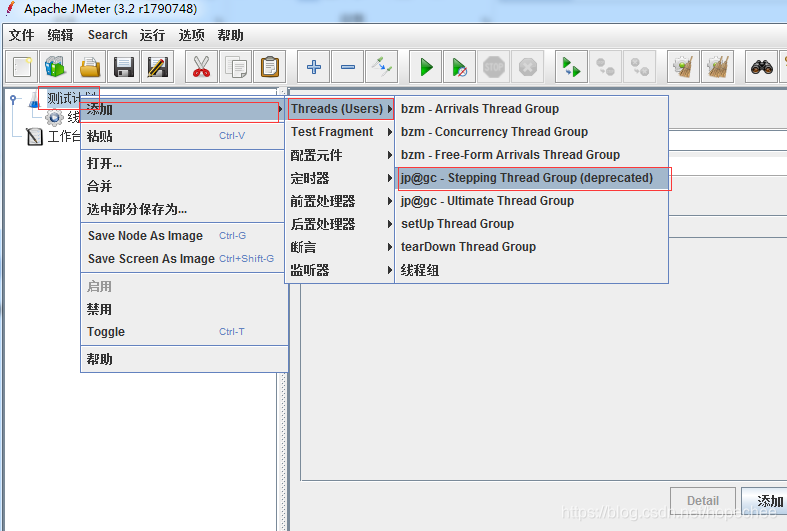Click the Detail button
The height and width of the screenshot is (531, 787).
703,501
